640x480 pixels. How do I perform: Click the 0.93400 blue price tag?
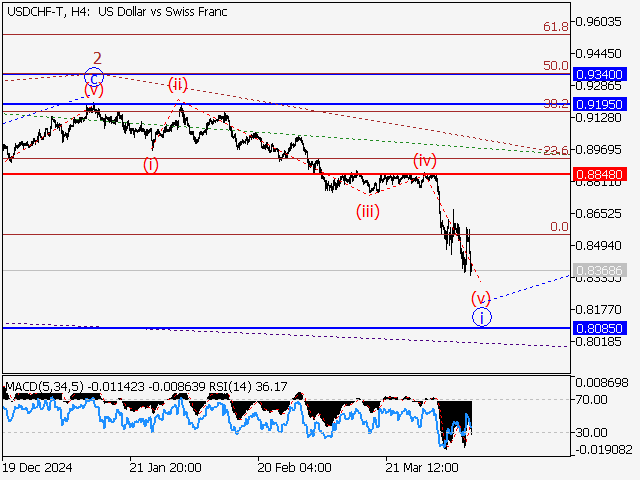point(600,74)
